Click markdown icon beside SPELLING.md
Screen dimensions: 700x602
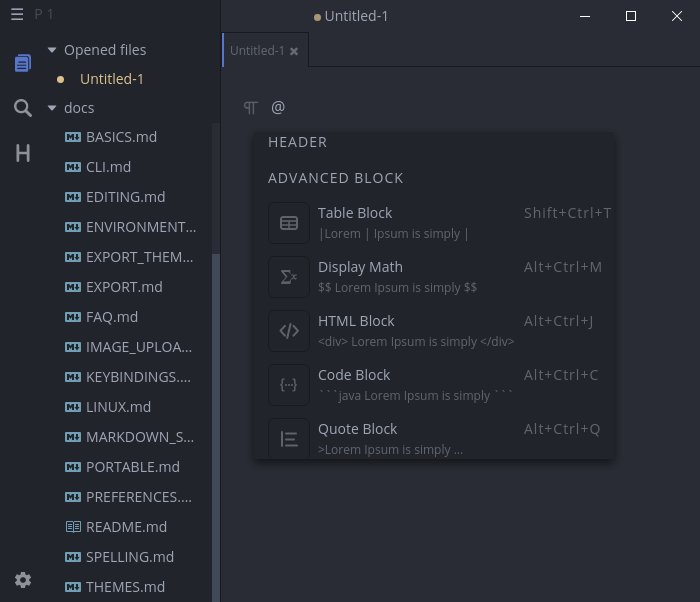click(73, 557)
